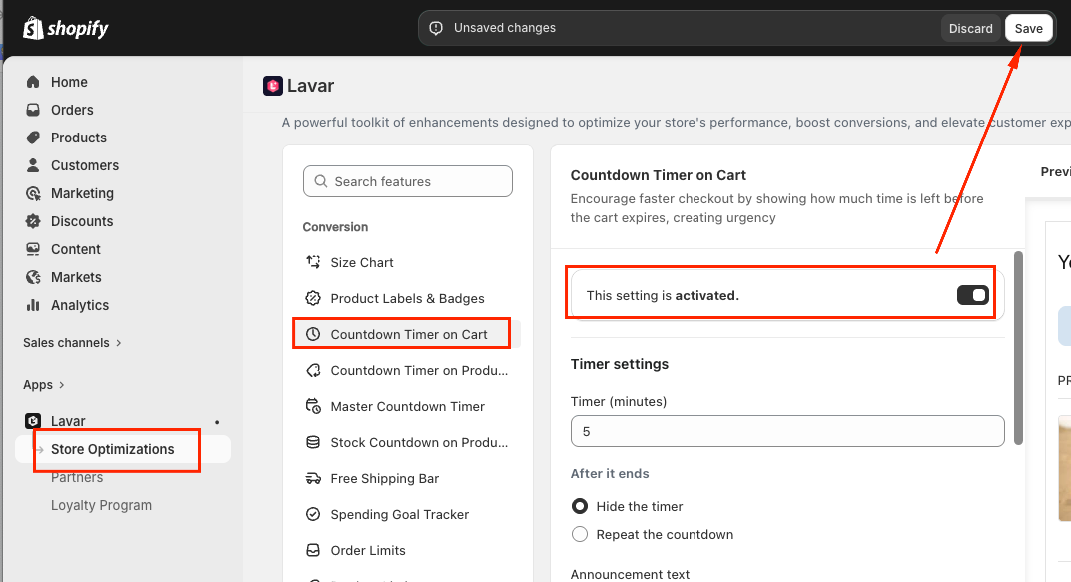The height and width of the screenshot is (582, 1071).
Task: Click the Conversion section heading
Action: point(335,227)
